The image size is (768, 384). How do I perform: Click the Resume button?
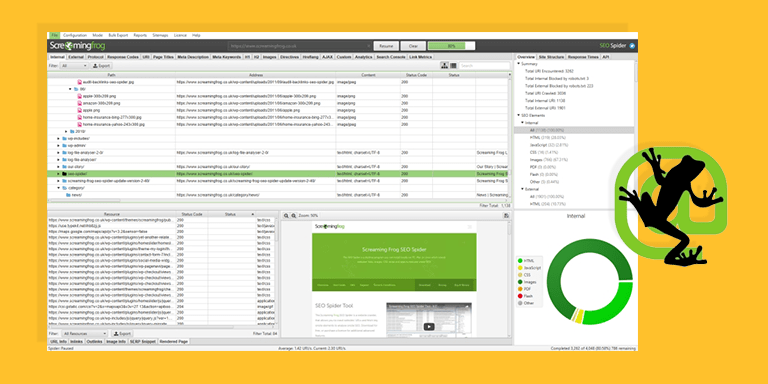(386, 46)
